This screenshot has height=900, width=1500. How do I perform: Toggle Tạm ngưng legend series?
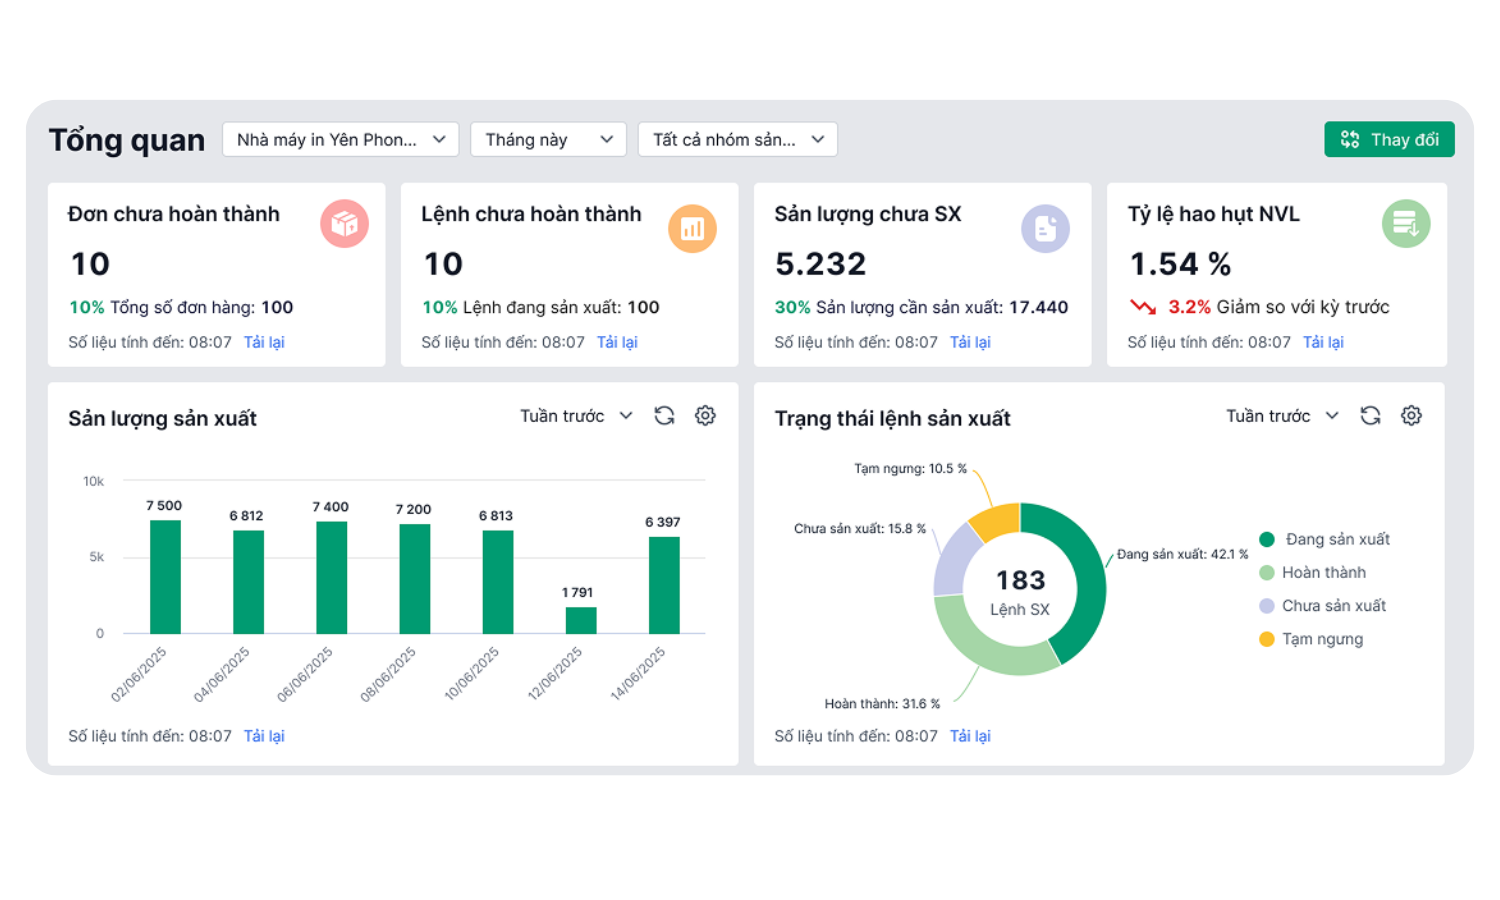(1312, 639)
